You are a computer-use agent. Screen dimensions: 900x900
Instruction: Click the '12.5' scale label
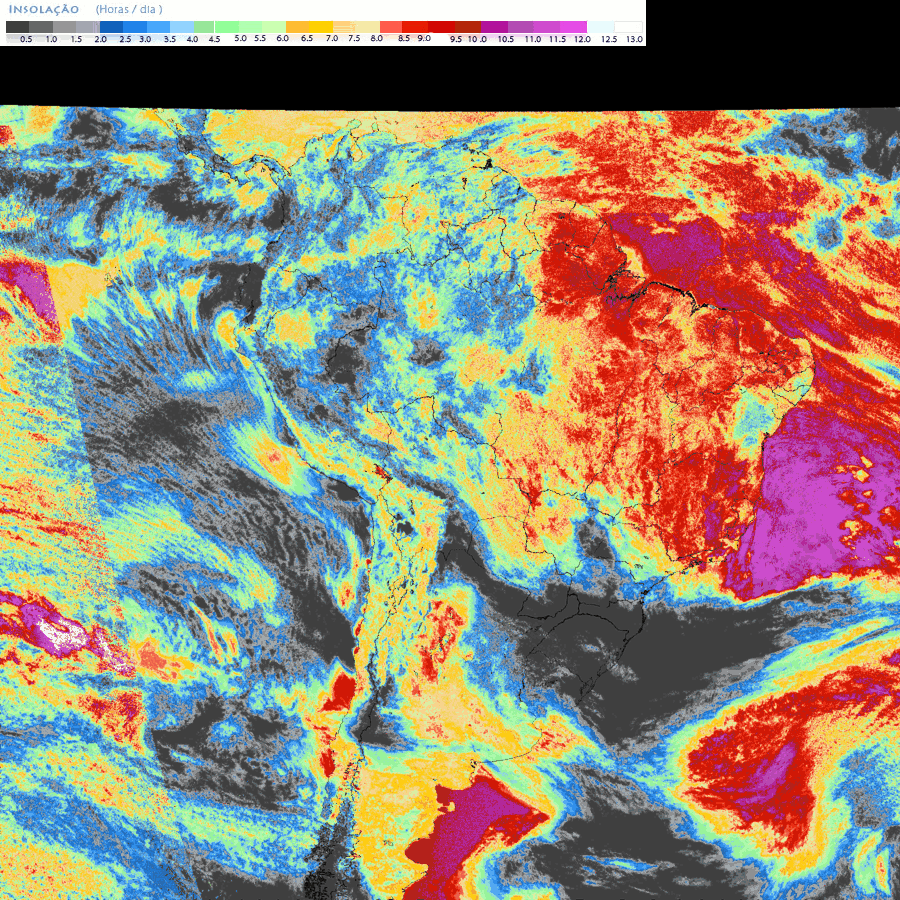[x=609, y=40]
